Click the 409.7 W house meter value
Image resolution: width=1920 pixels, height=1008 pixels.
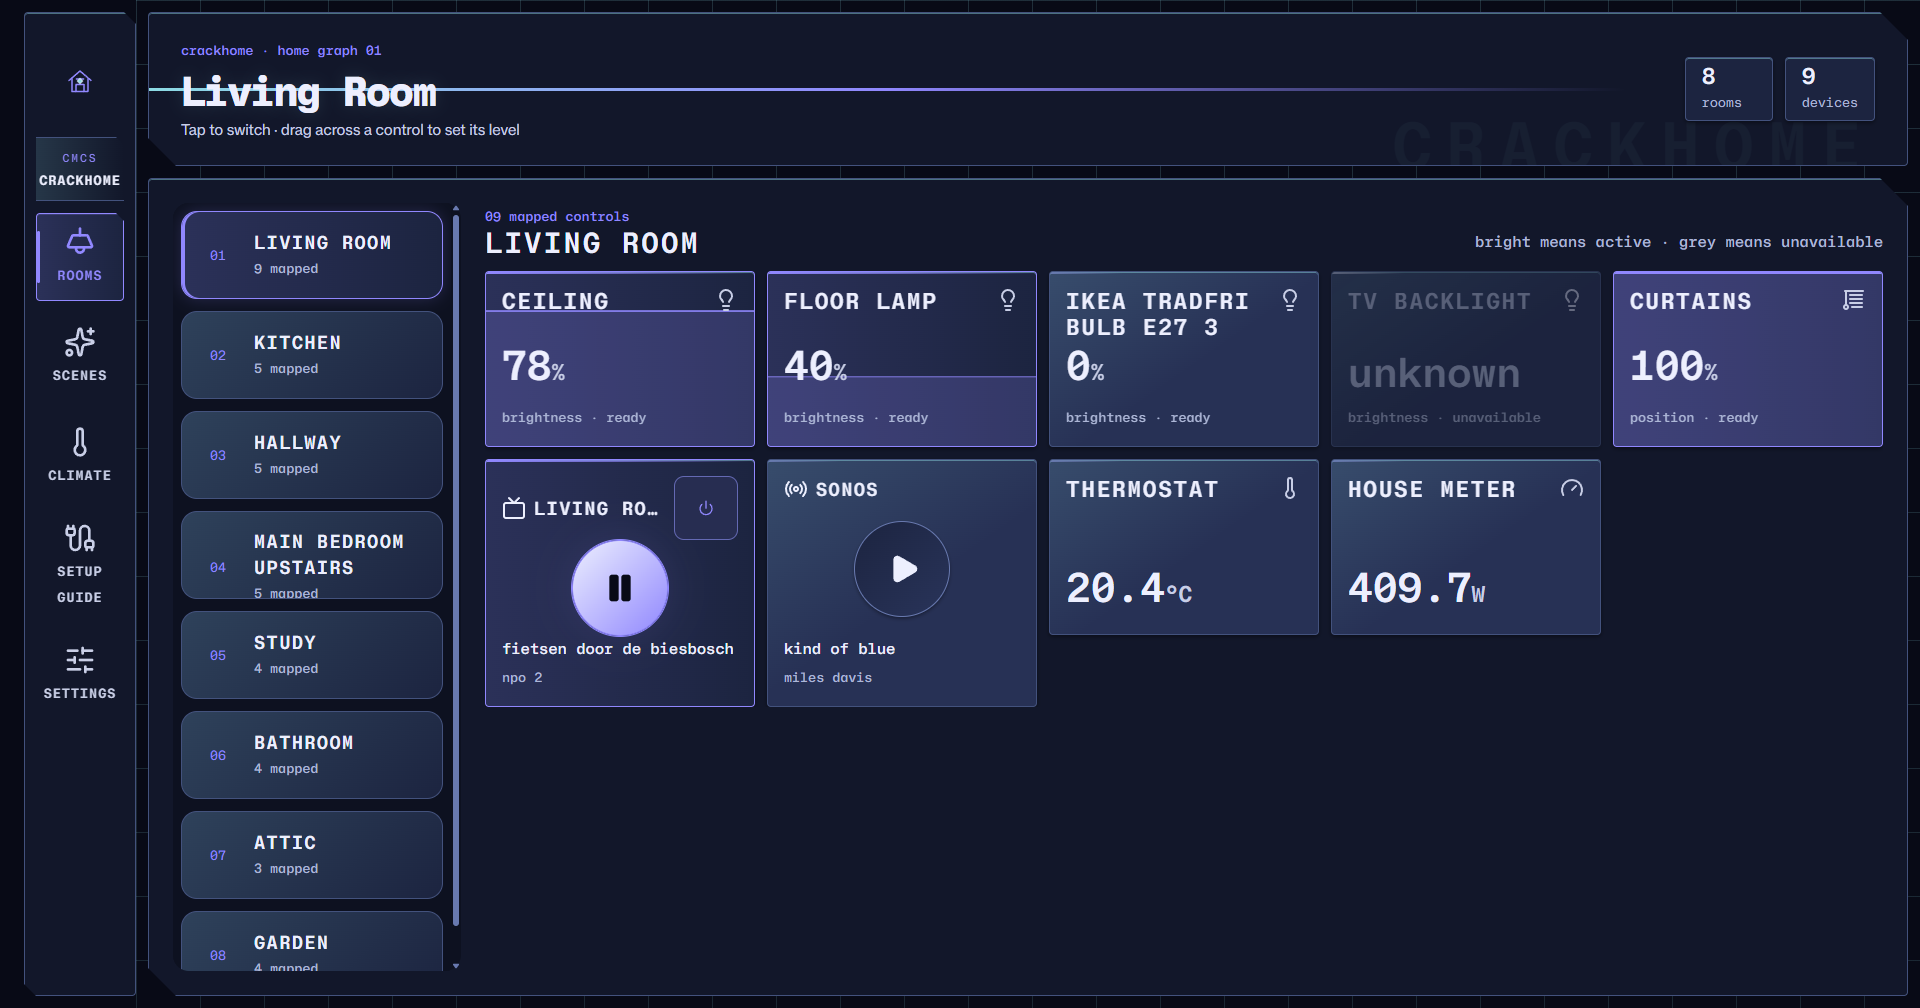pos(1416,588)
